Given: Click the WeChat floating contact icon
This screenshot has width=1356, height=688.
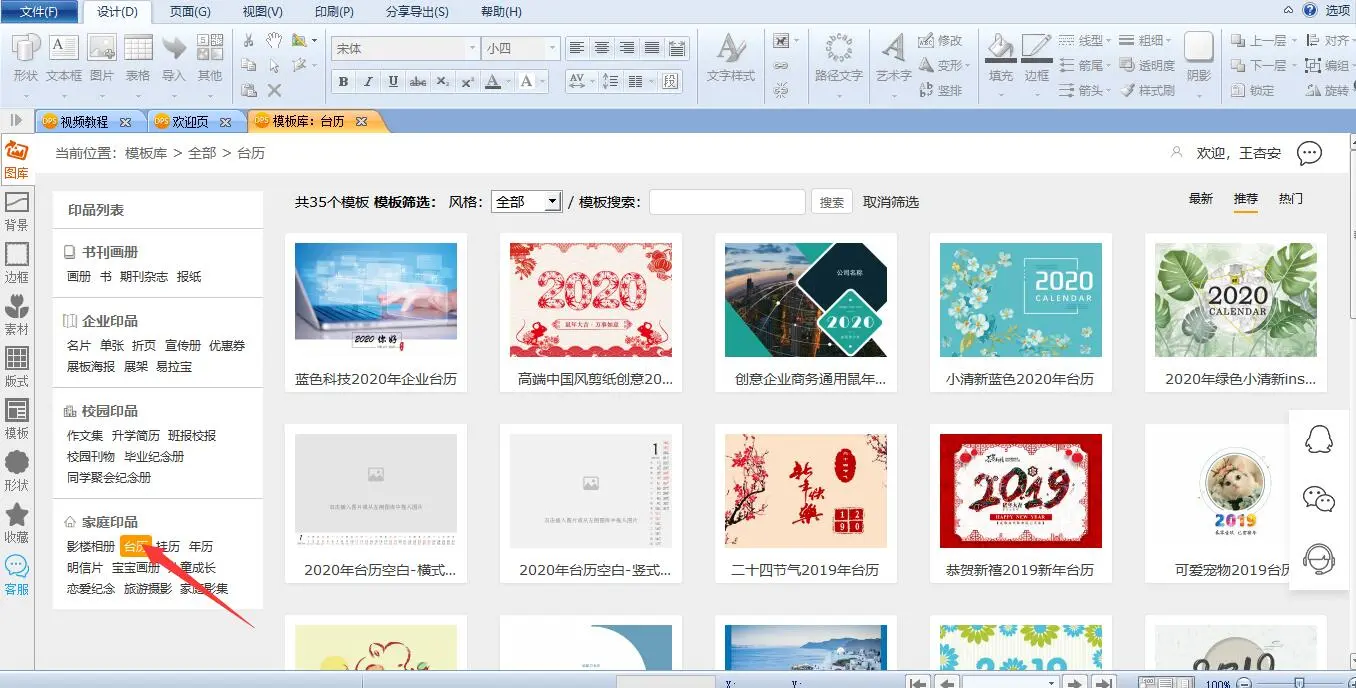Looking at the screenshot, I should coord(1319,498).
